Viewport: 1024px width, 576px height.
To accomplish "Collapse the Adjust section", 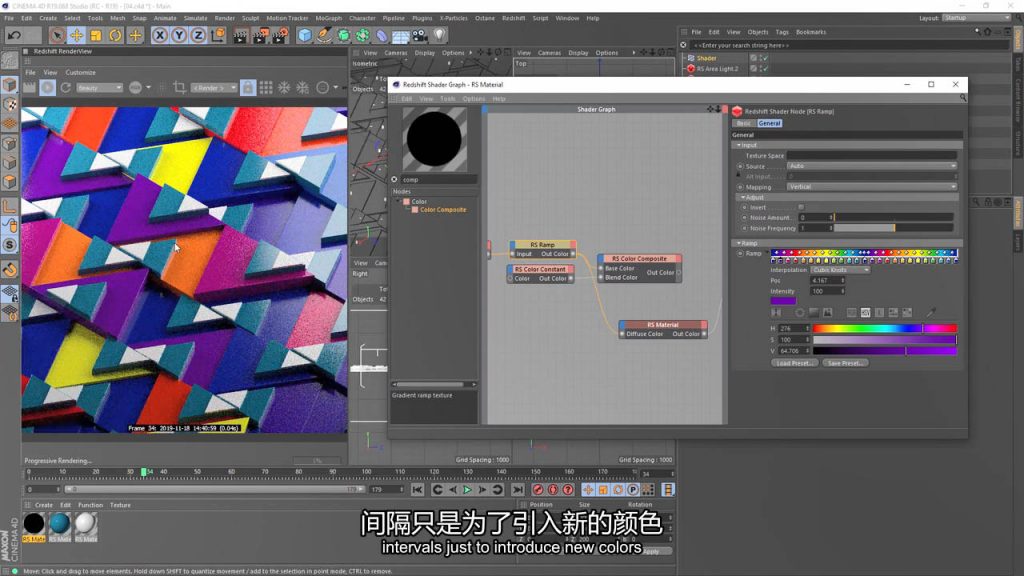I will 743,197.
